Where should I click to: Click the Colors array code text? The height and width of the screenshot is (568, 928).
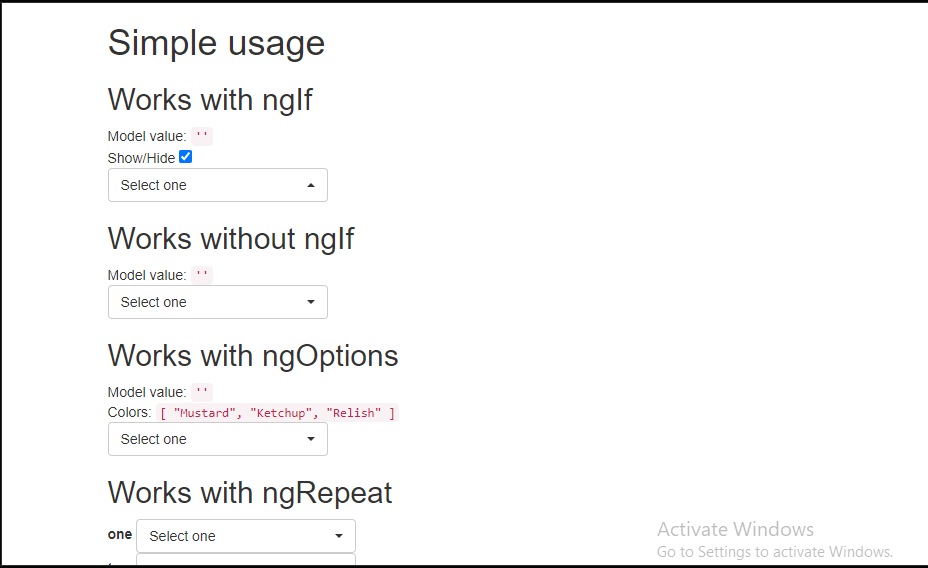(x=278, y=412)
